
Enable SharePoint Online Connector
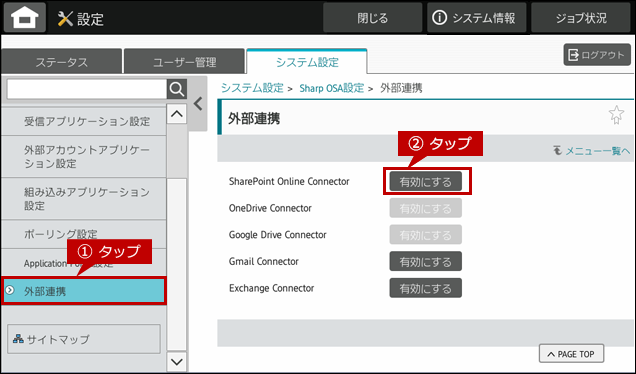pos(425,182)
